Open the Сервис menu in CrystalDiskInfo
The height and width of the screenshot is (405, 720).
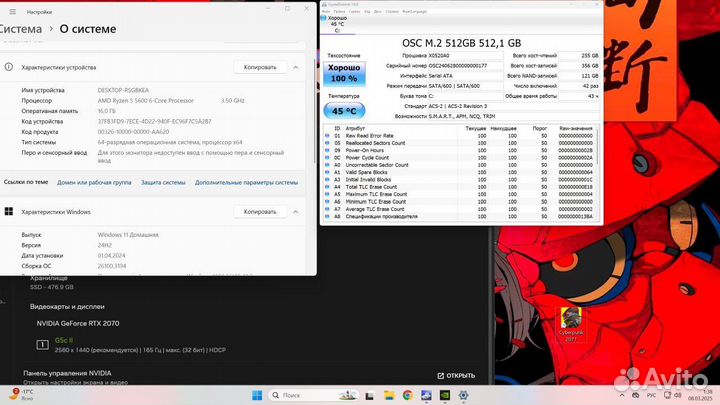coord(354,11)
